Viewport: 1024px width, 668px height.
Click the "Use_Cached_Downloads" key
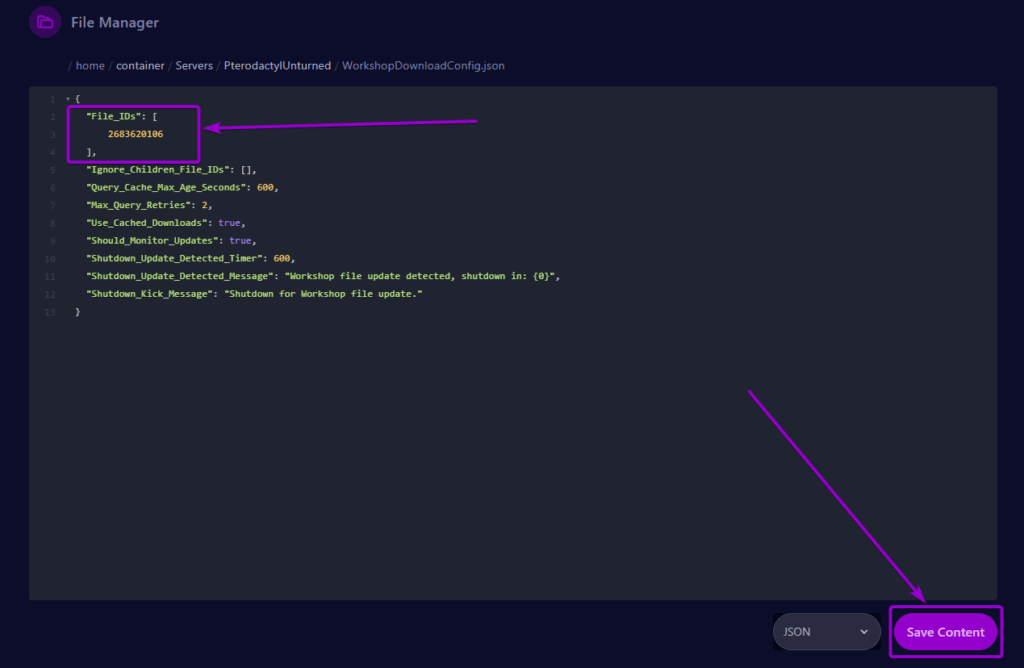coord(147,223)
